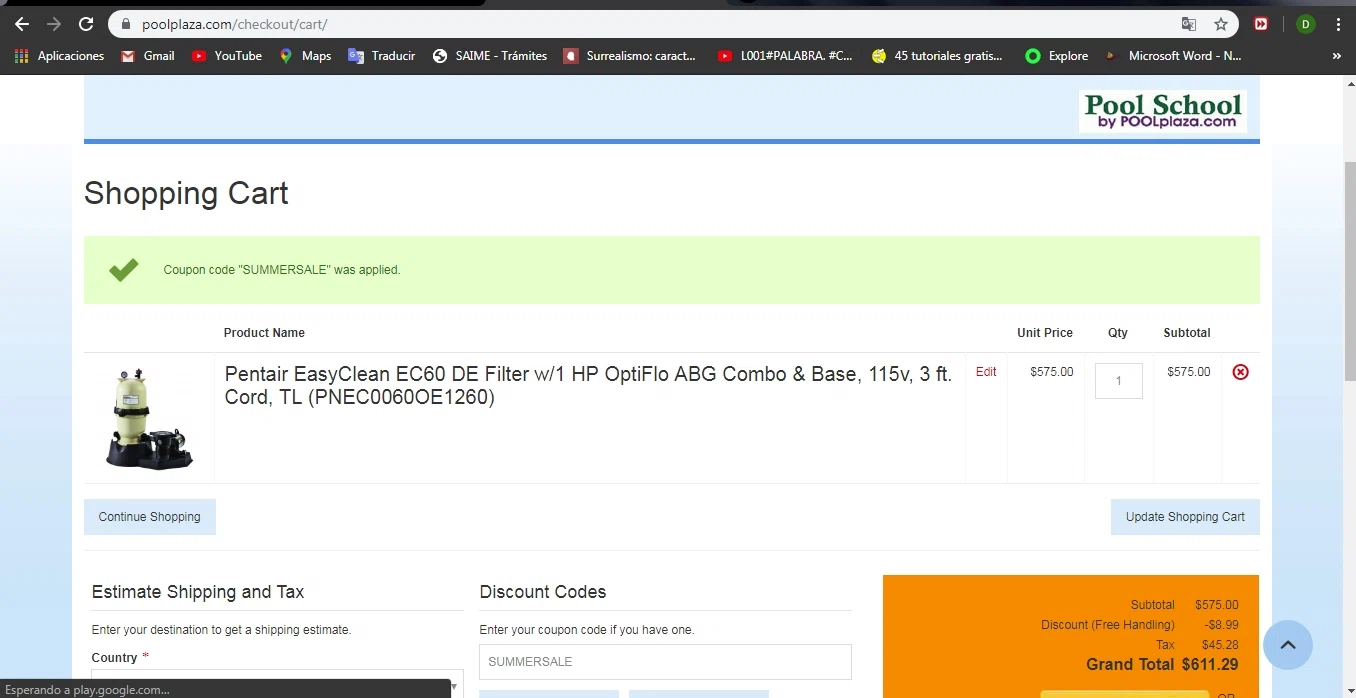Edit the Pentair EasyClean cart item
Viewport: 1356px width, 698px height.
(986, 372)
